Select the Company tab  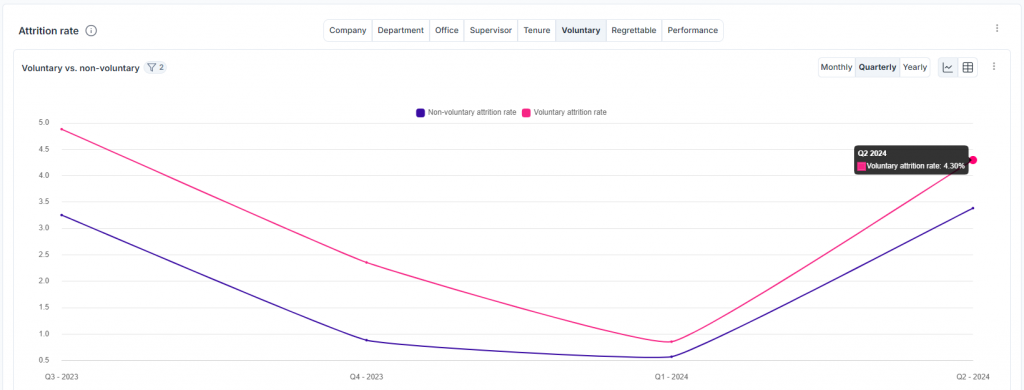pyautogui.click(x=347, y=31)
